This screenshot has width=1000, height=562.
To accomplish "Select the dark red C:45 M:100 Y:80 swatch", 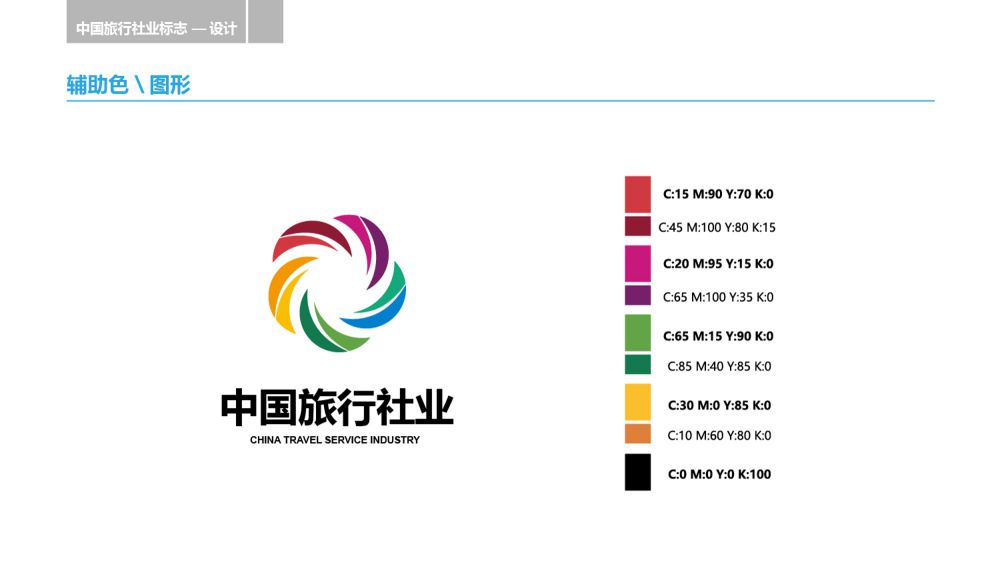I will (x=637, y=226).
